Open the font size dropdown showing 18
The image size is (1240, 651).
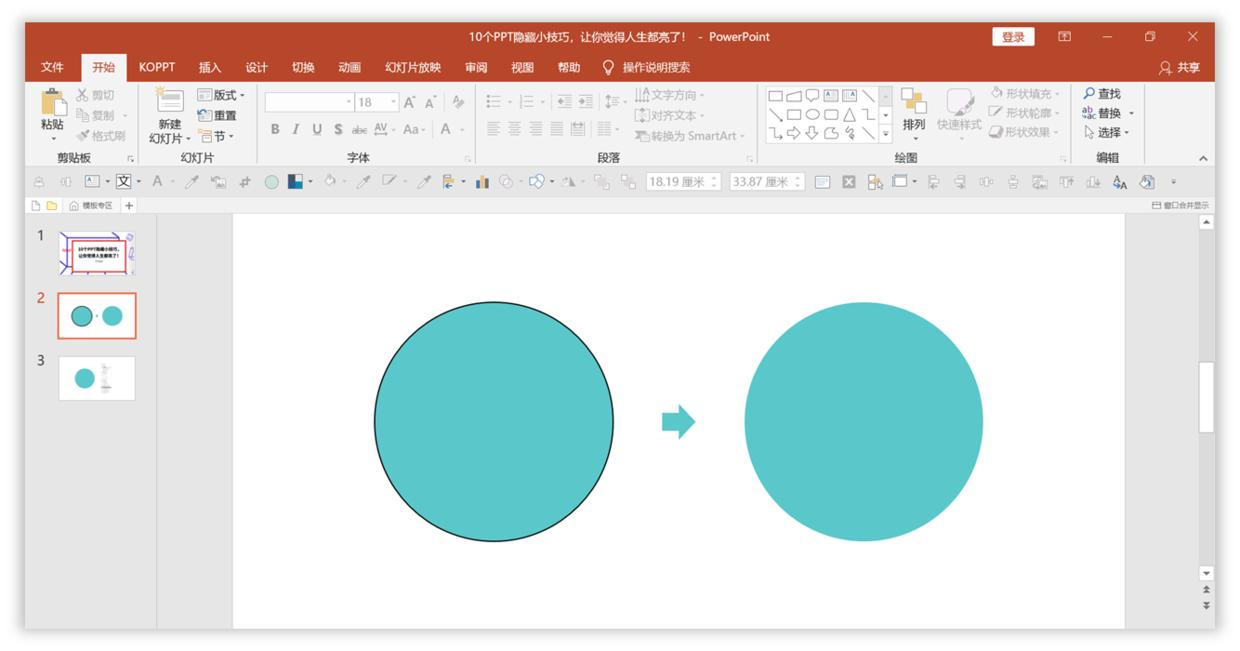coord(394,102)
